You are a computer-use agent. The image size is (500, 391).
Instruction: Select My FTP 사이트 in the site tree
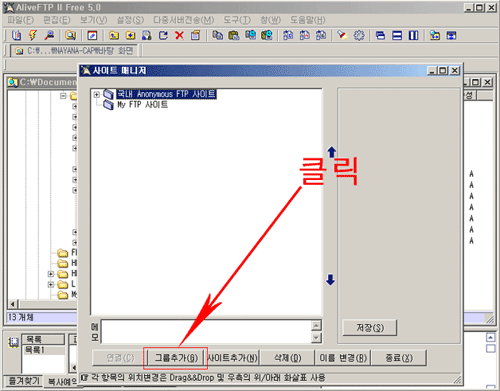point(142,105)
